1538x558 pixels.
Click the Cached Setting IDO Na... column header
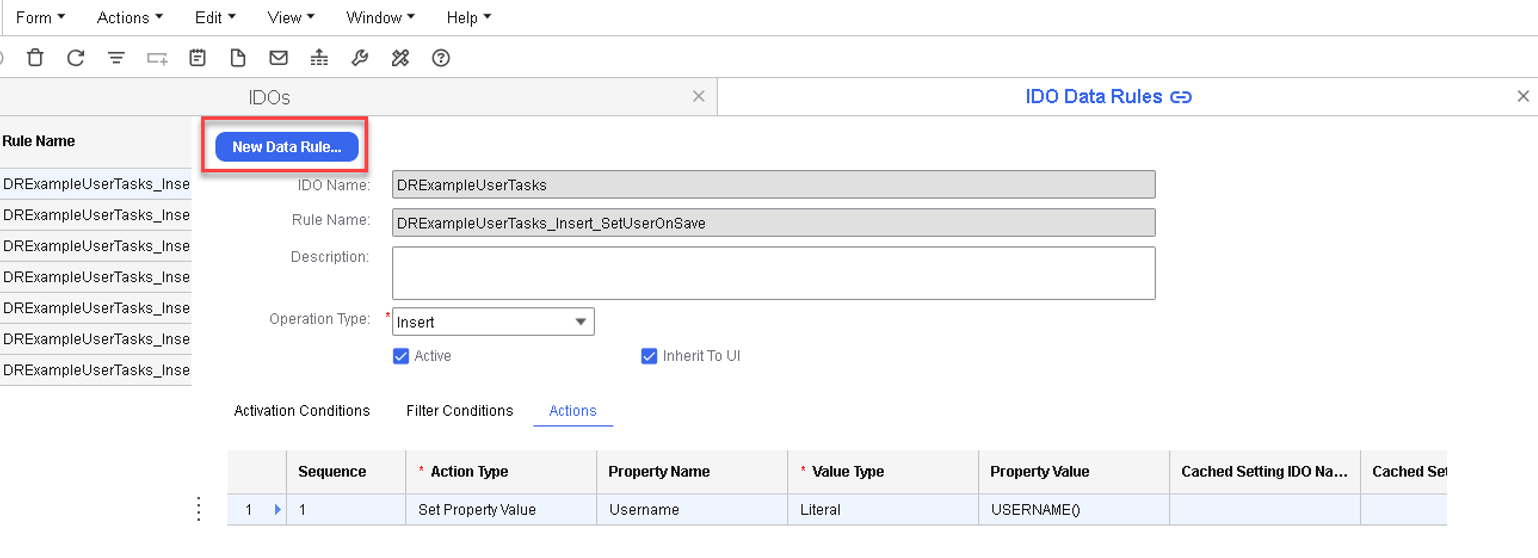click(1265, 472)
